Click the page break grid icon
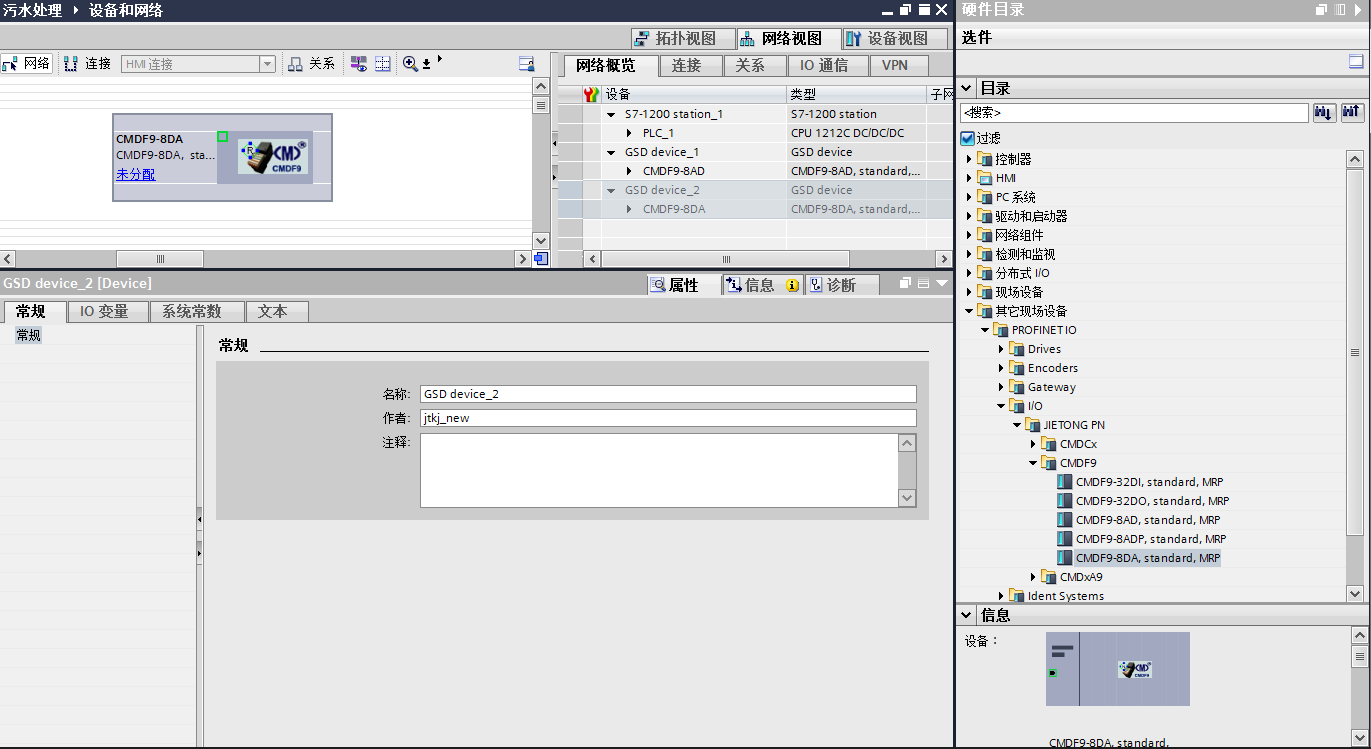Viewport: 1371px width, 749px height. coord(383,64)
